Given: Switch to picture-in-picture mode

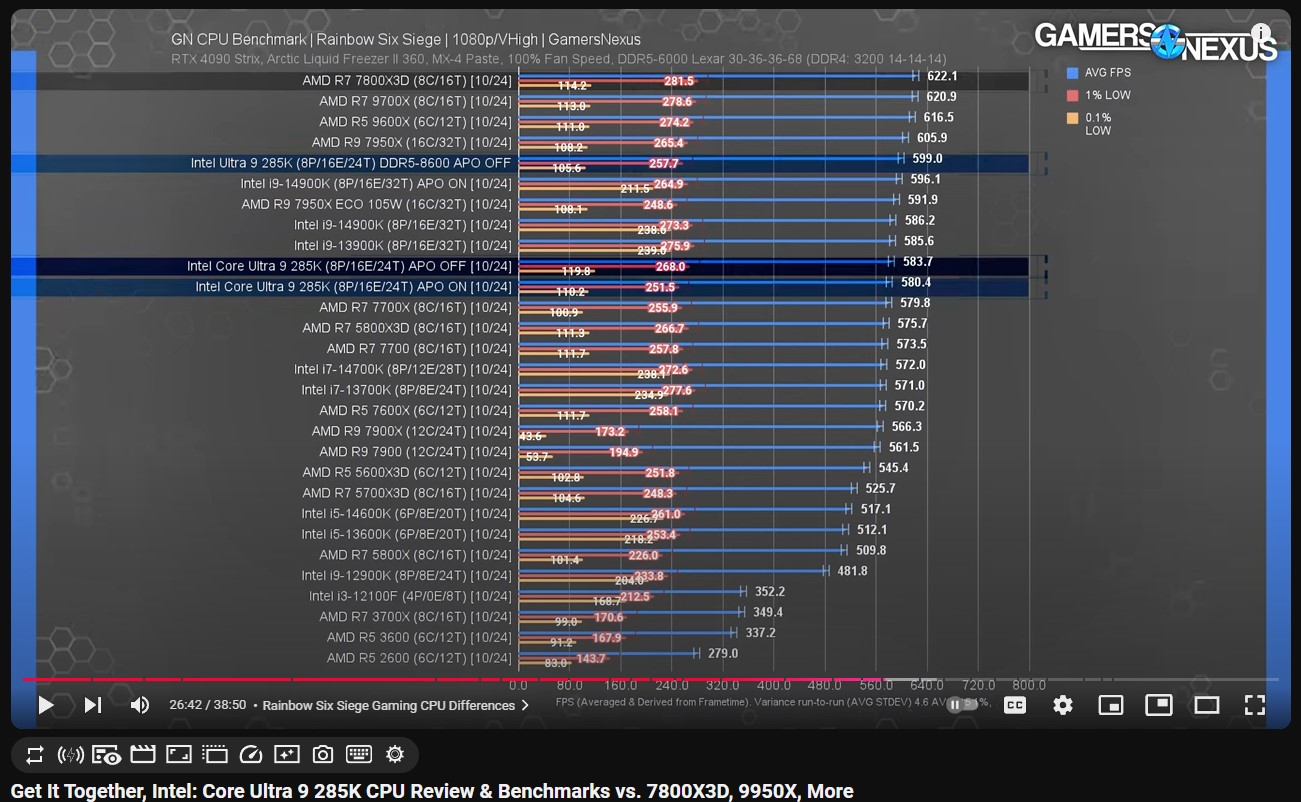Looking at the screenshot, I should pyautogui.click(x=1159, y=705).
